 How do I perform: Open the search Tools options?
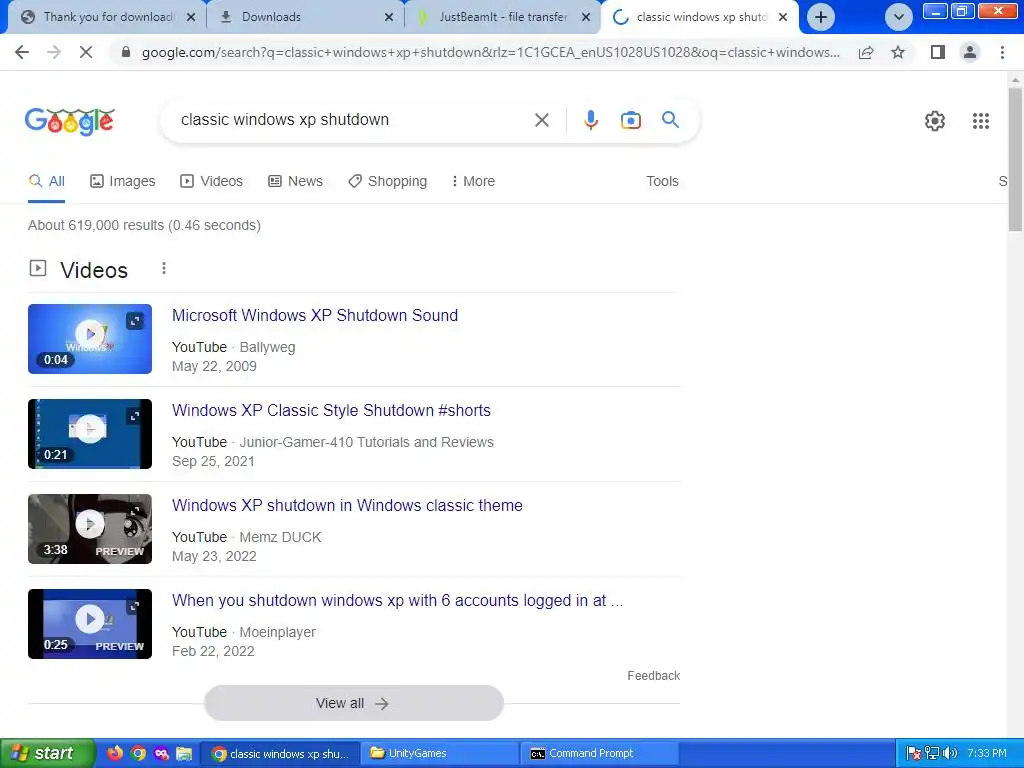[x=662, y=181]
